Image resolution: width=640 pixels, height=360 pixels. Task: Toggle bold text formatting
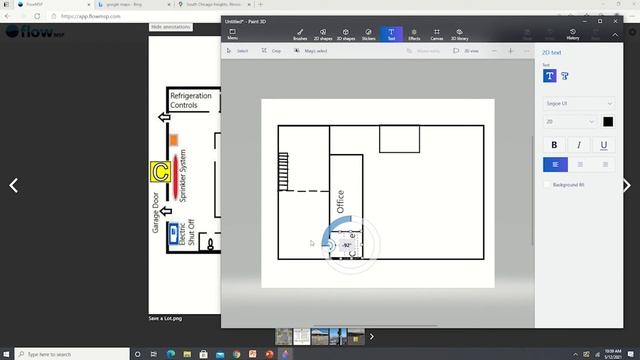(x=554, y=145)
